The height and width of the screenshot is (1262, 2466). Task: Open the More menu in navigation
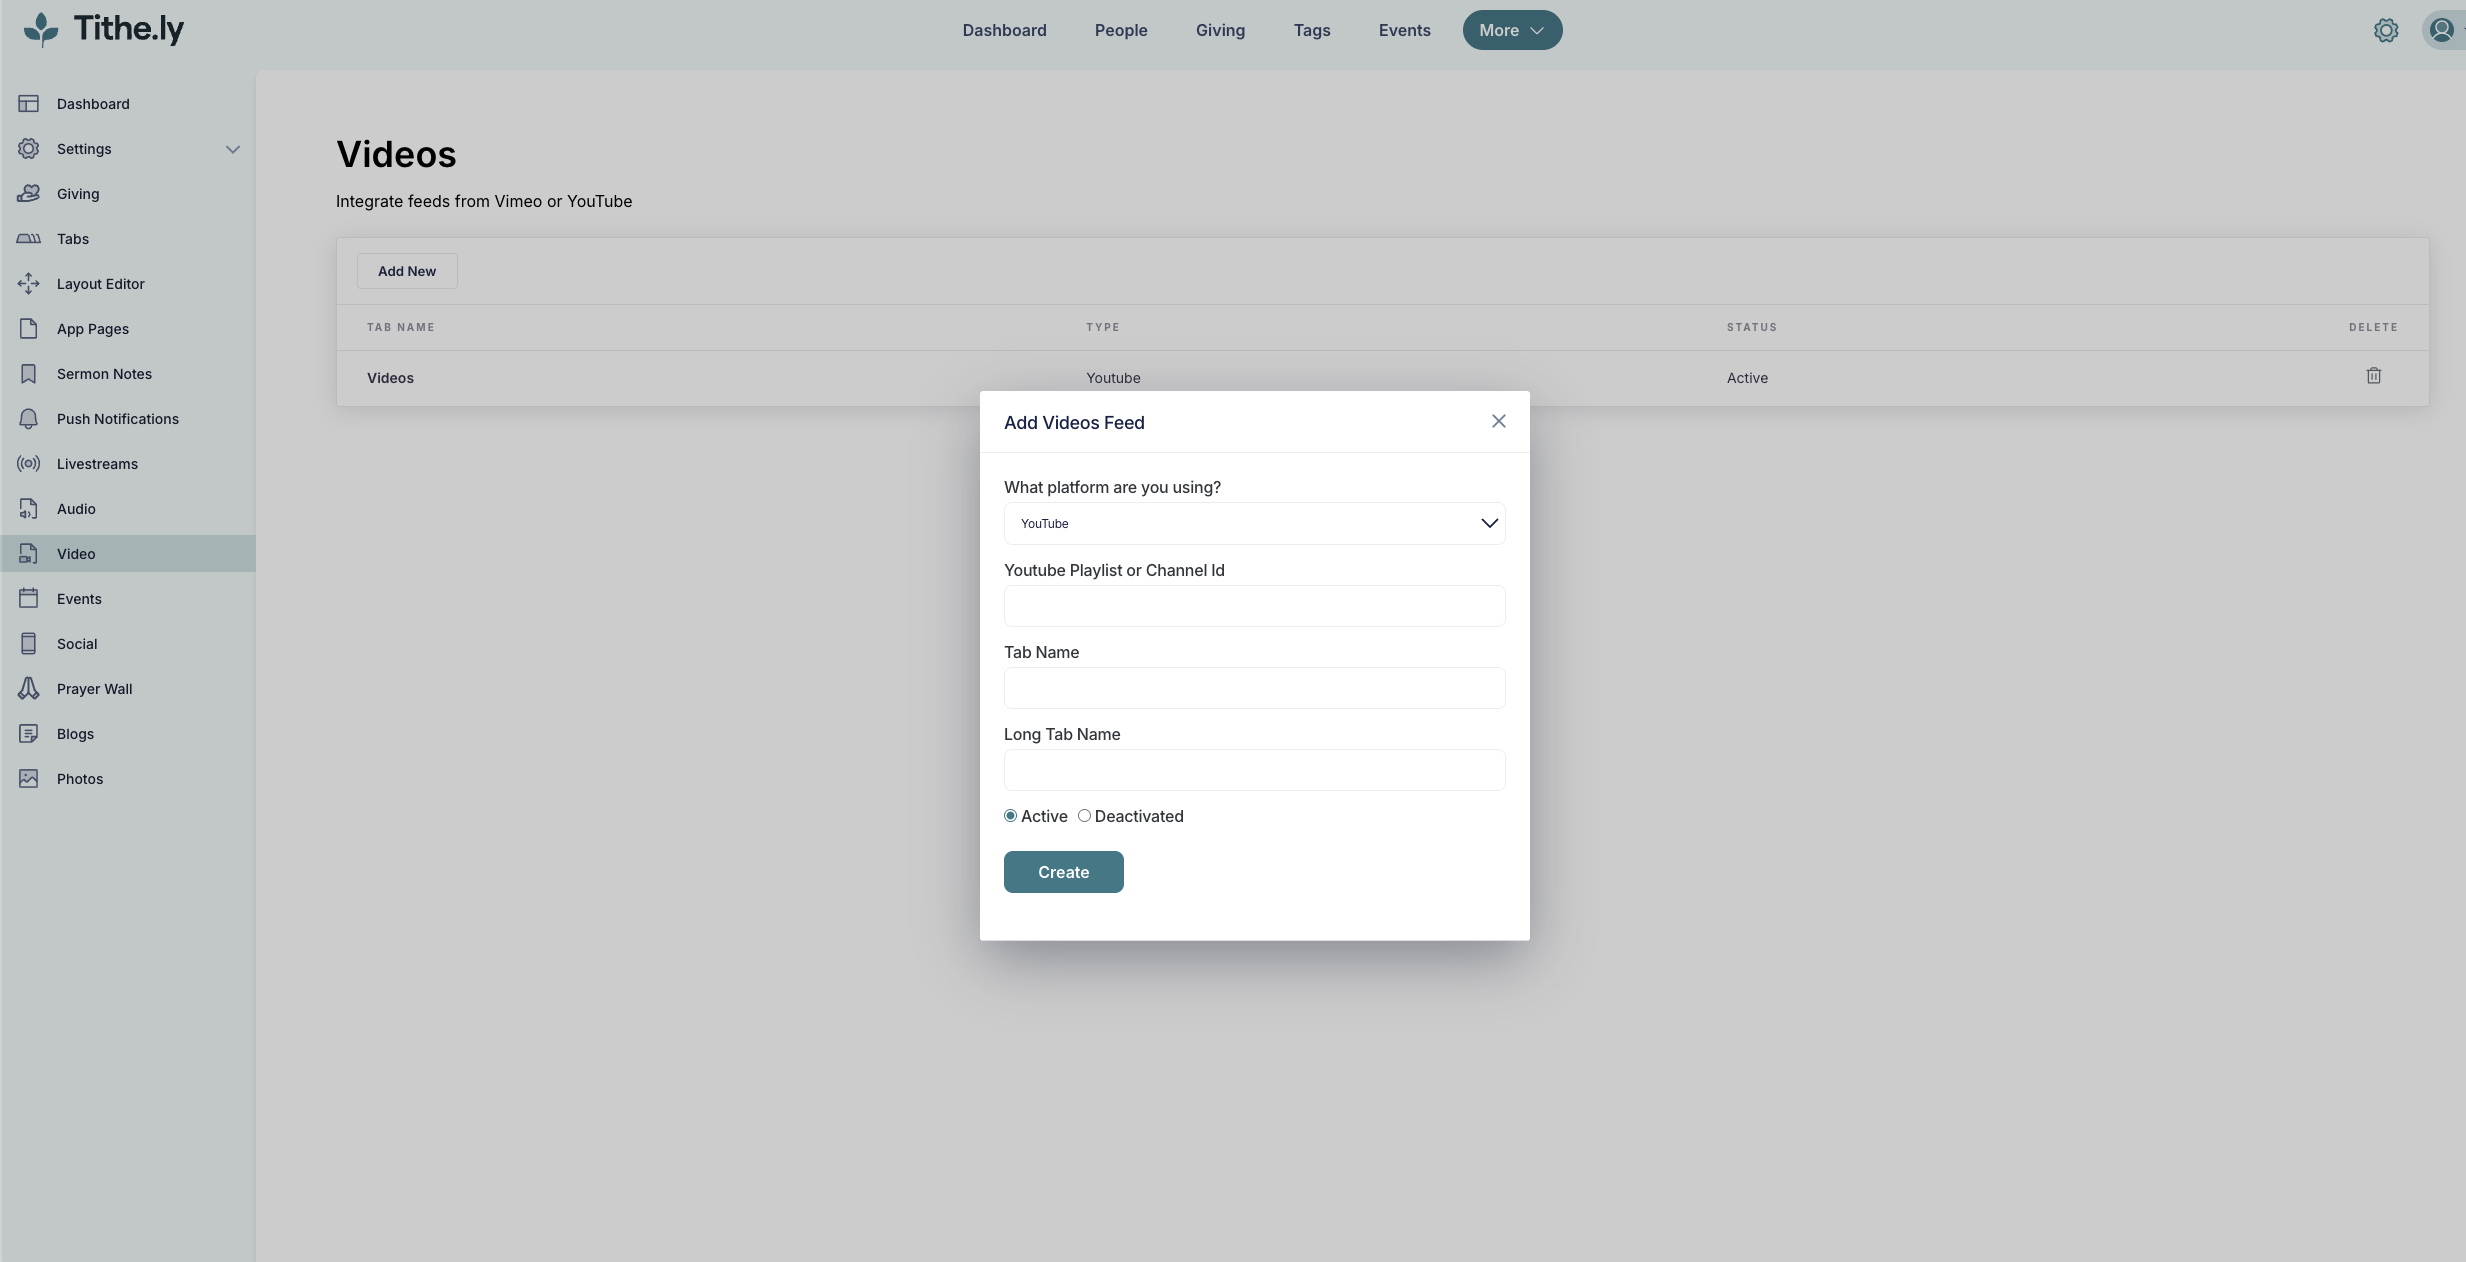pyautogui.click(x=1511, y=30)
